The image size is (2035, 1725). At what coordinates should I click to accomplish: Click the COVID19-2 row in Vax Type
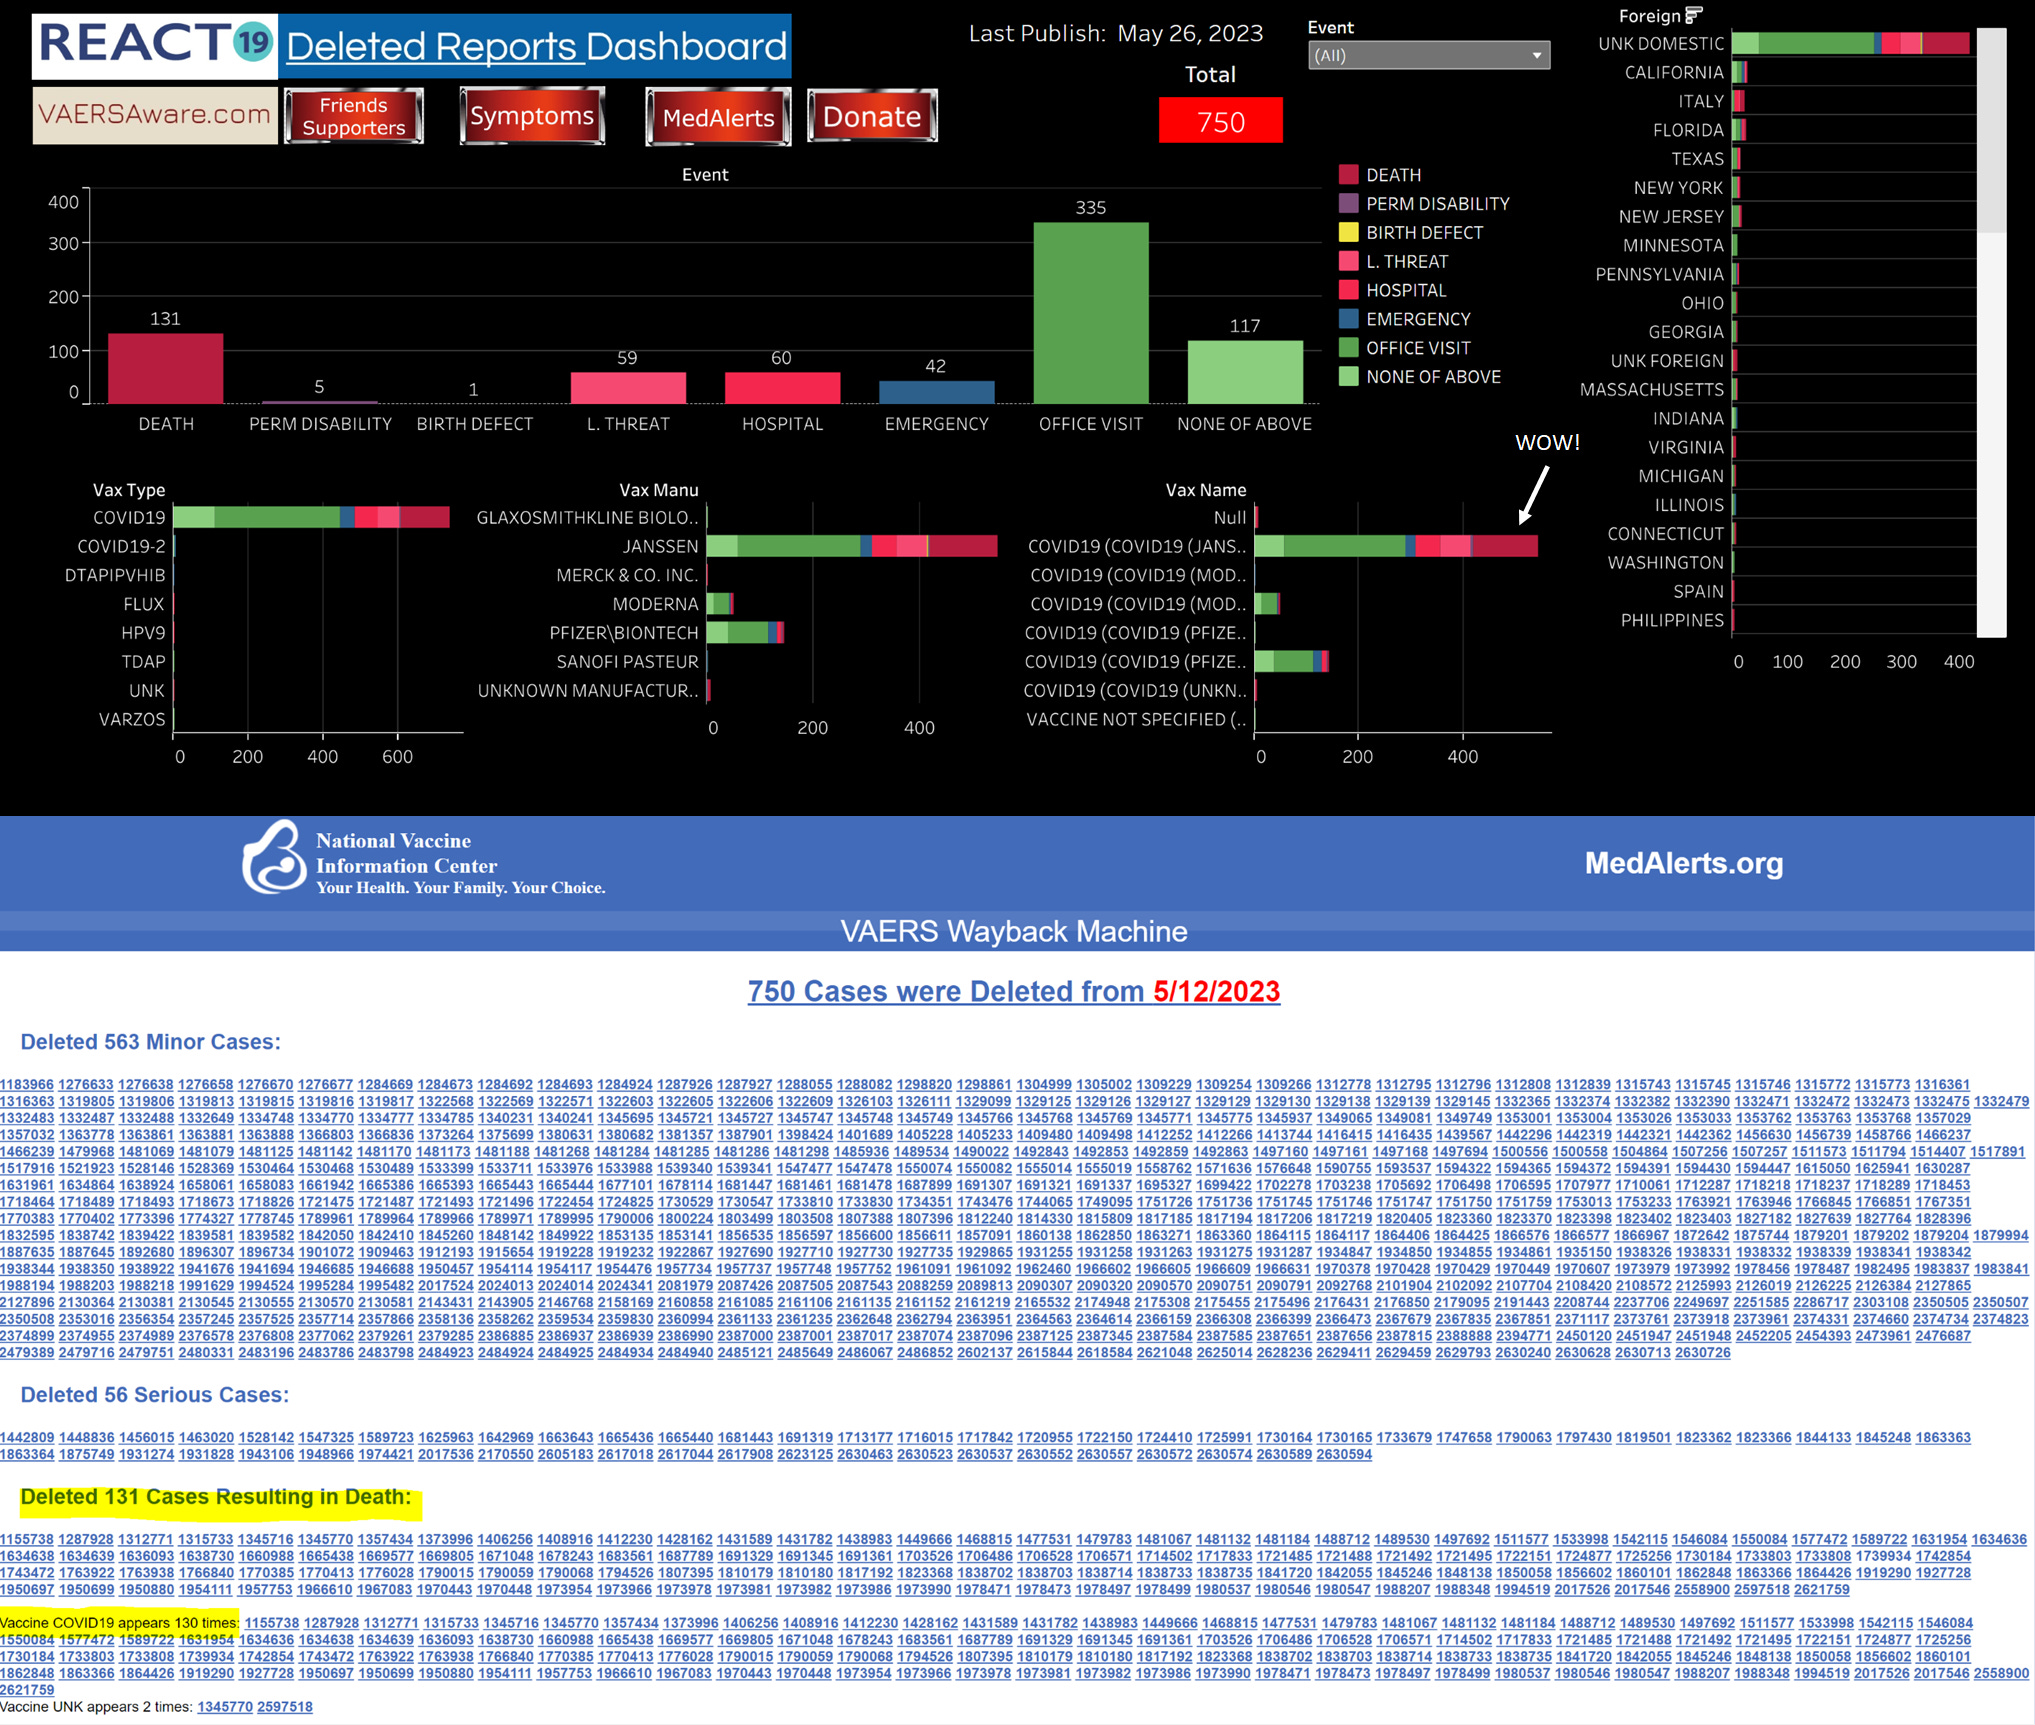pos(121,547)
